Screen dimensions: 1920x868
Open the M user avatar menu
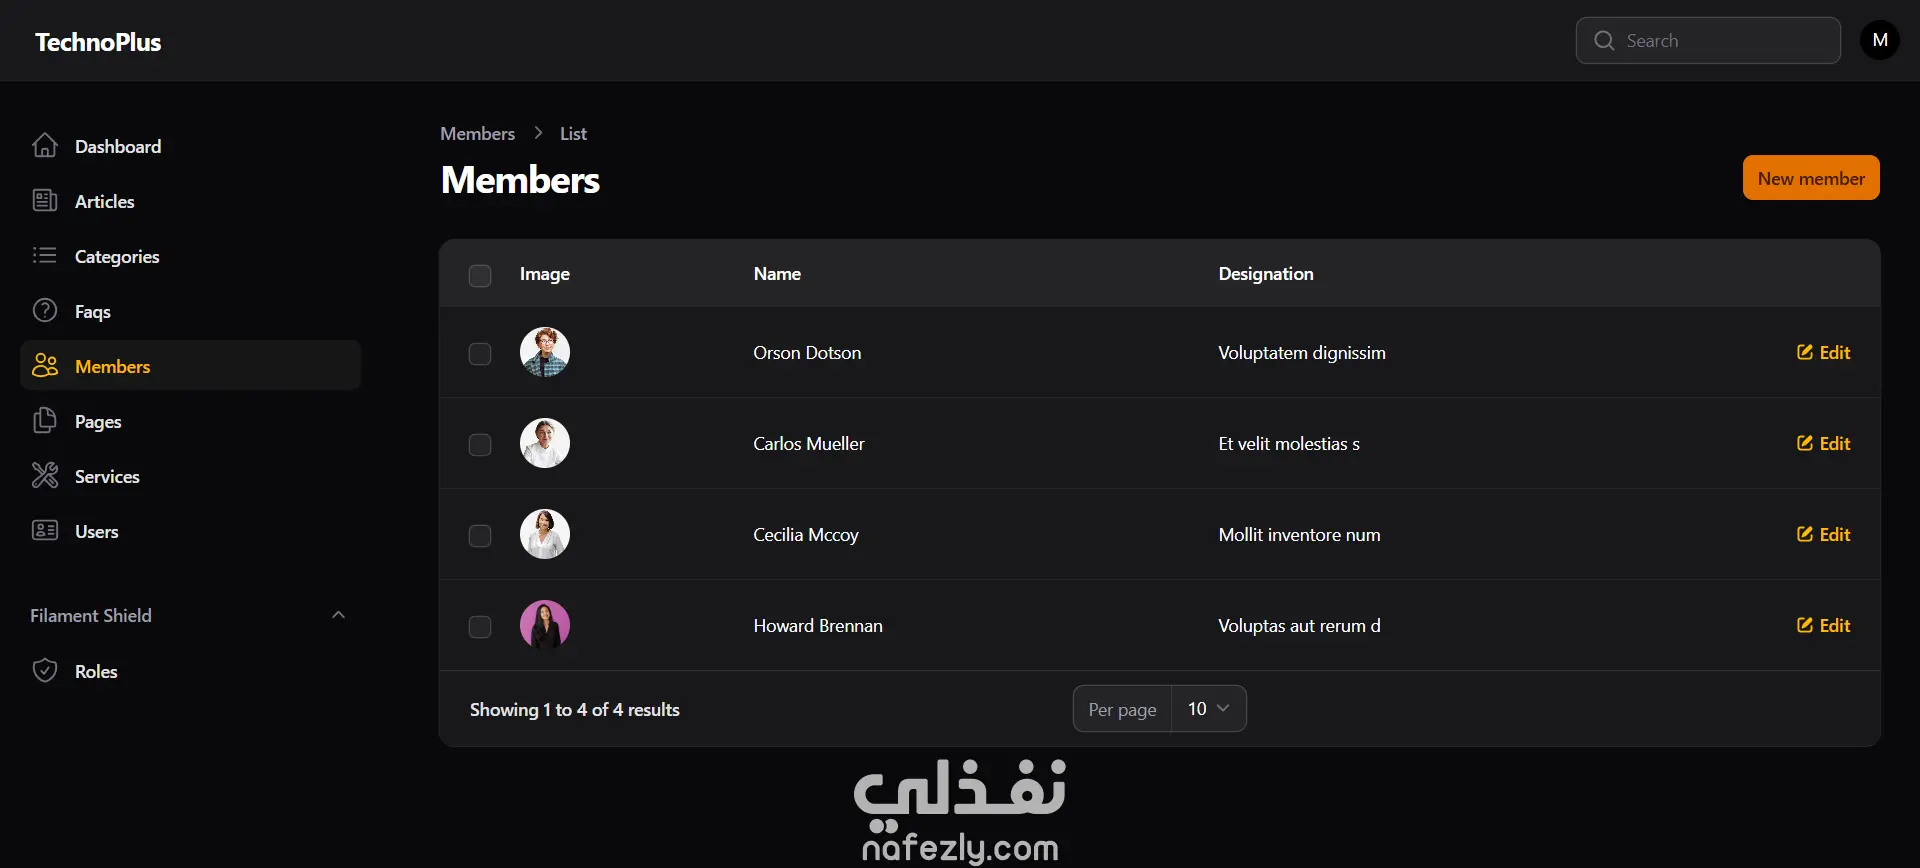coord(1880,40)
